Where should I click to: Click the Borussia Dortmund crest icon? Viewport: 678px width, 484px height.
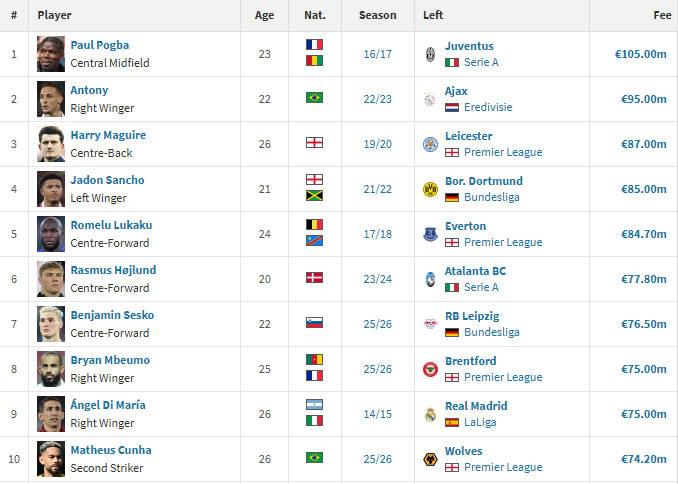coord(430,189)
